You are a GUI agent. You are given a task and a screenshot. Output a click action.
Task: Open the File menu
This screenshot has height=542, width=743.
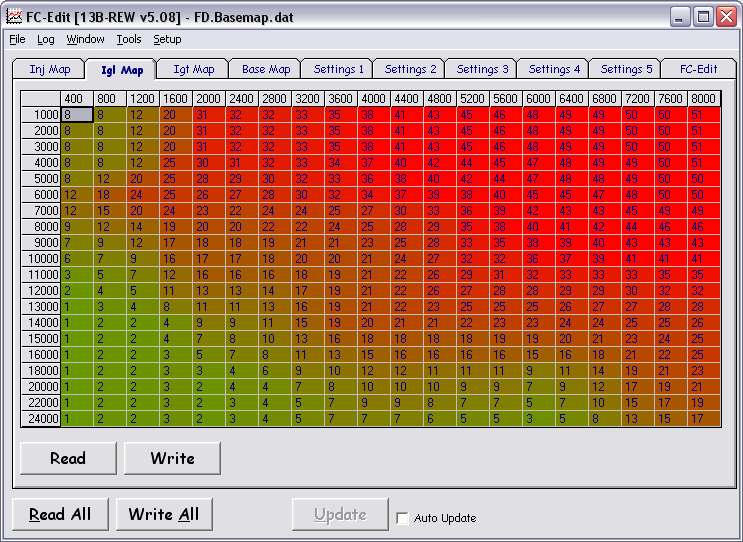coord(17,40)
